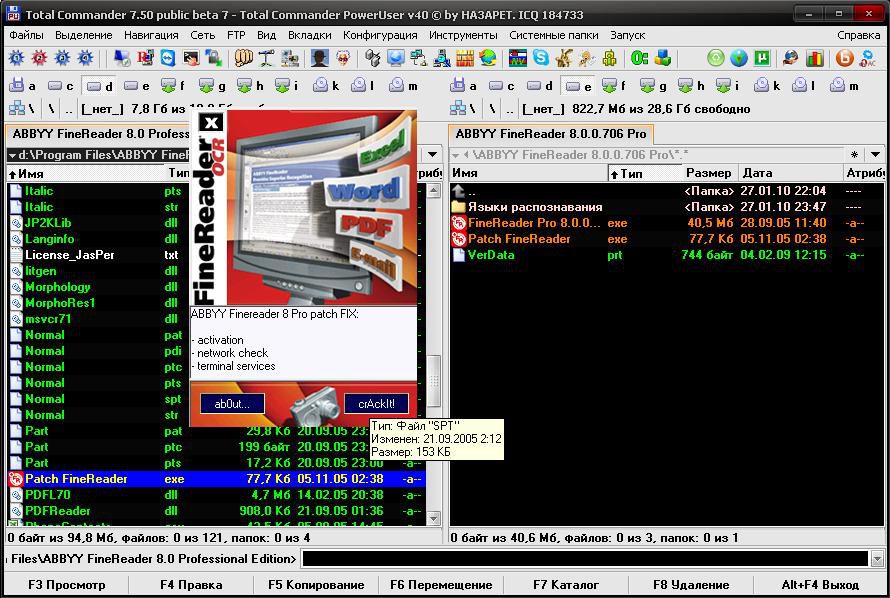The height and width of the screenshot is (598, 890).
Task: Expand the command line history dropdown
Action: [x=877, y=559]
